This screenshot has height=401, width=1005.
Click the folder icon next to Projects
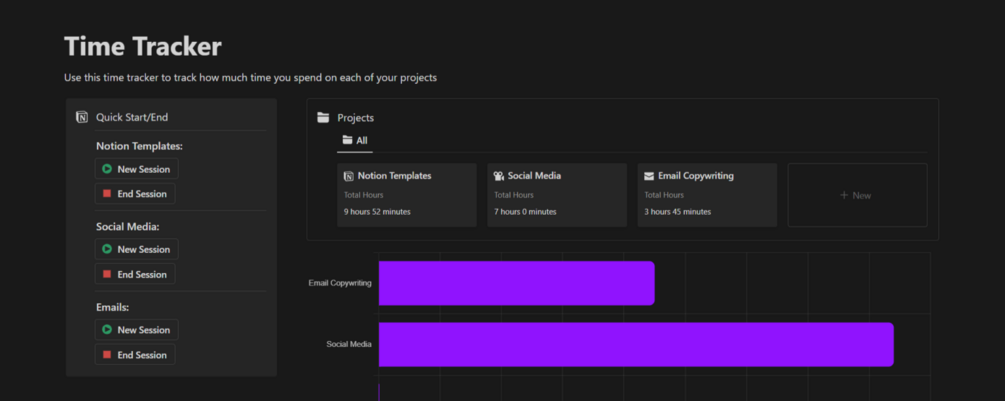coord(323,117)
